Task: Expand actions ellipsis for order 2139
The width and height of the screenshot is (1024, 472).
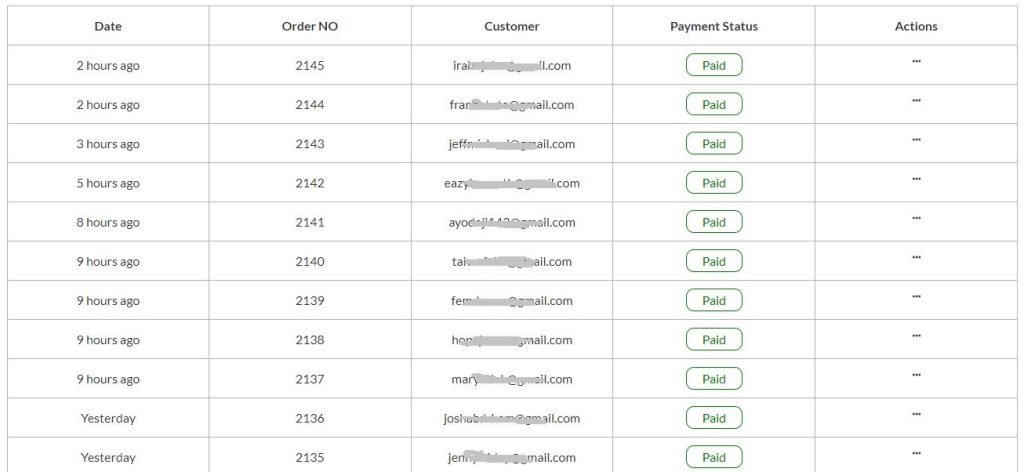Action: [x=916, y=297]
